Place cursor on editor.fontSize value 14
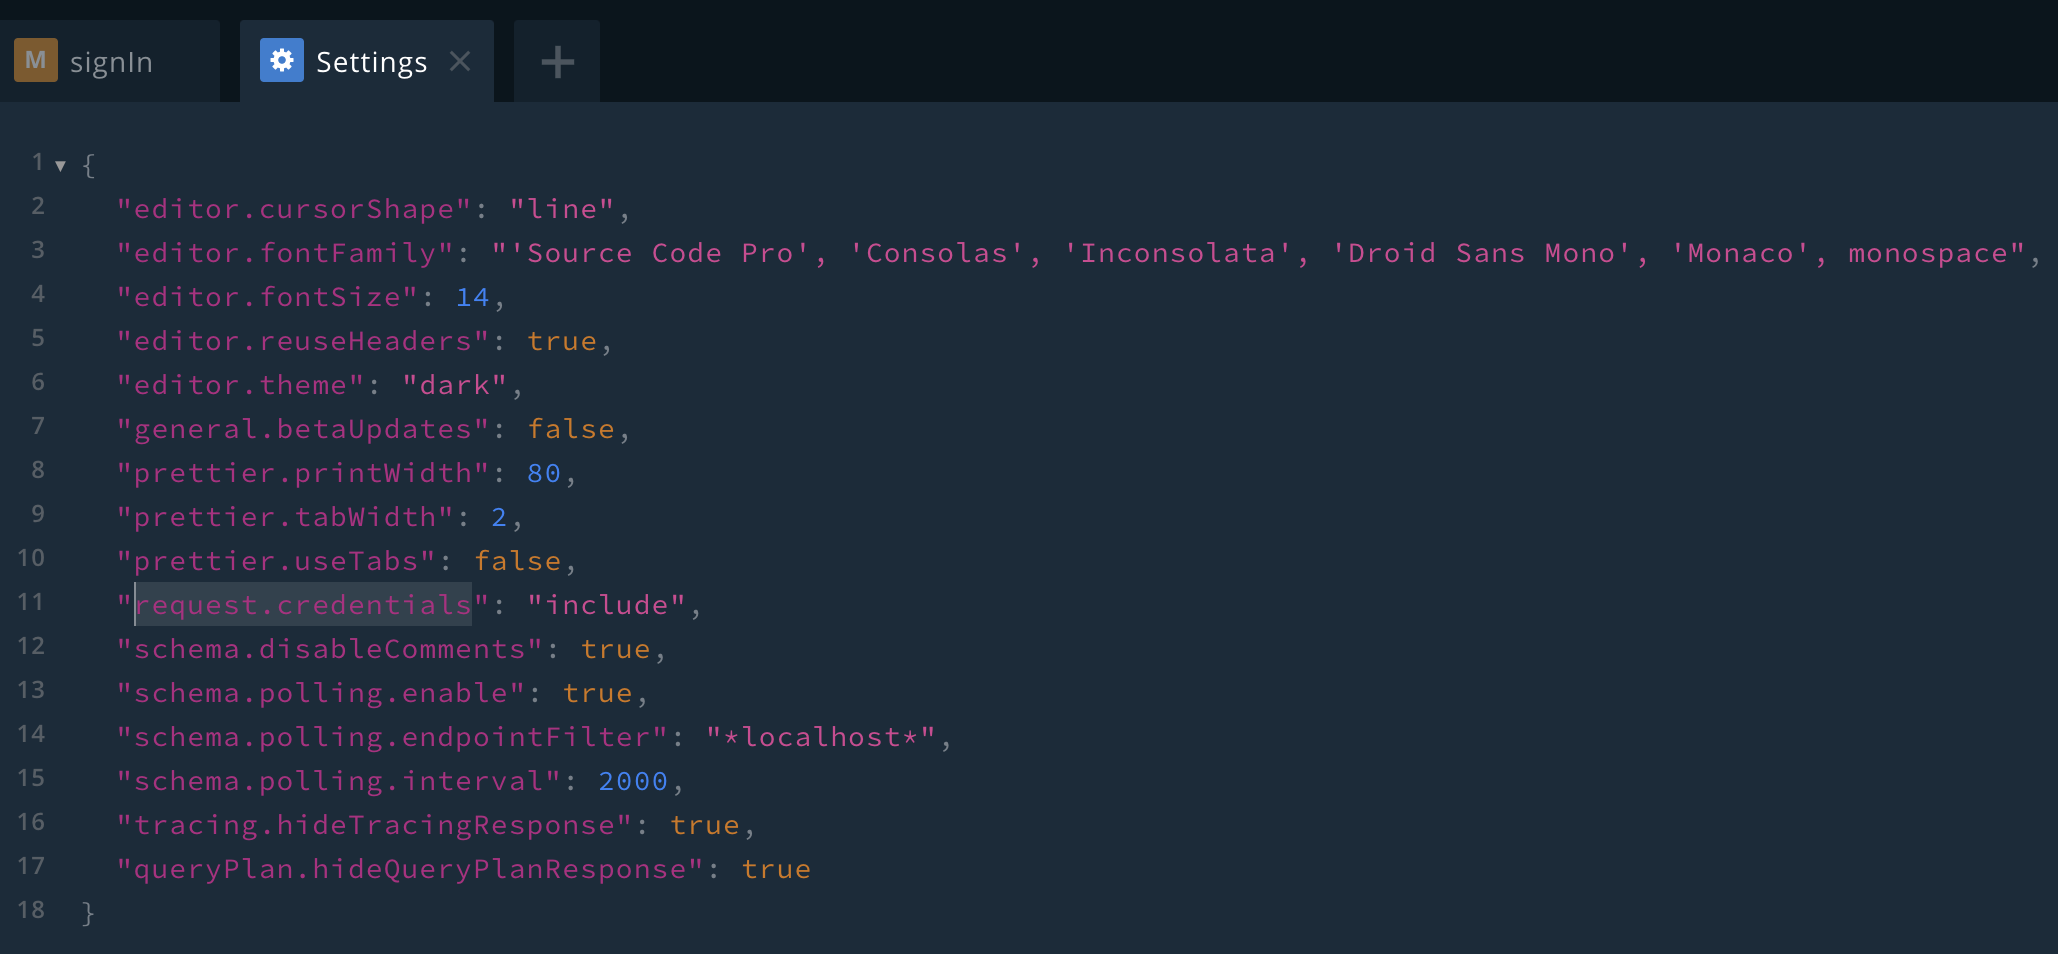This screenshot has height=954, width=2058. coord(472,297)
